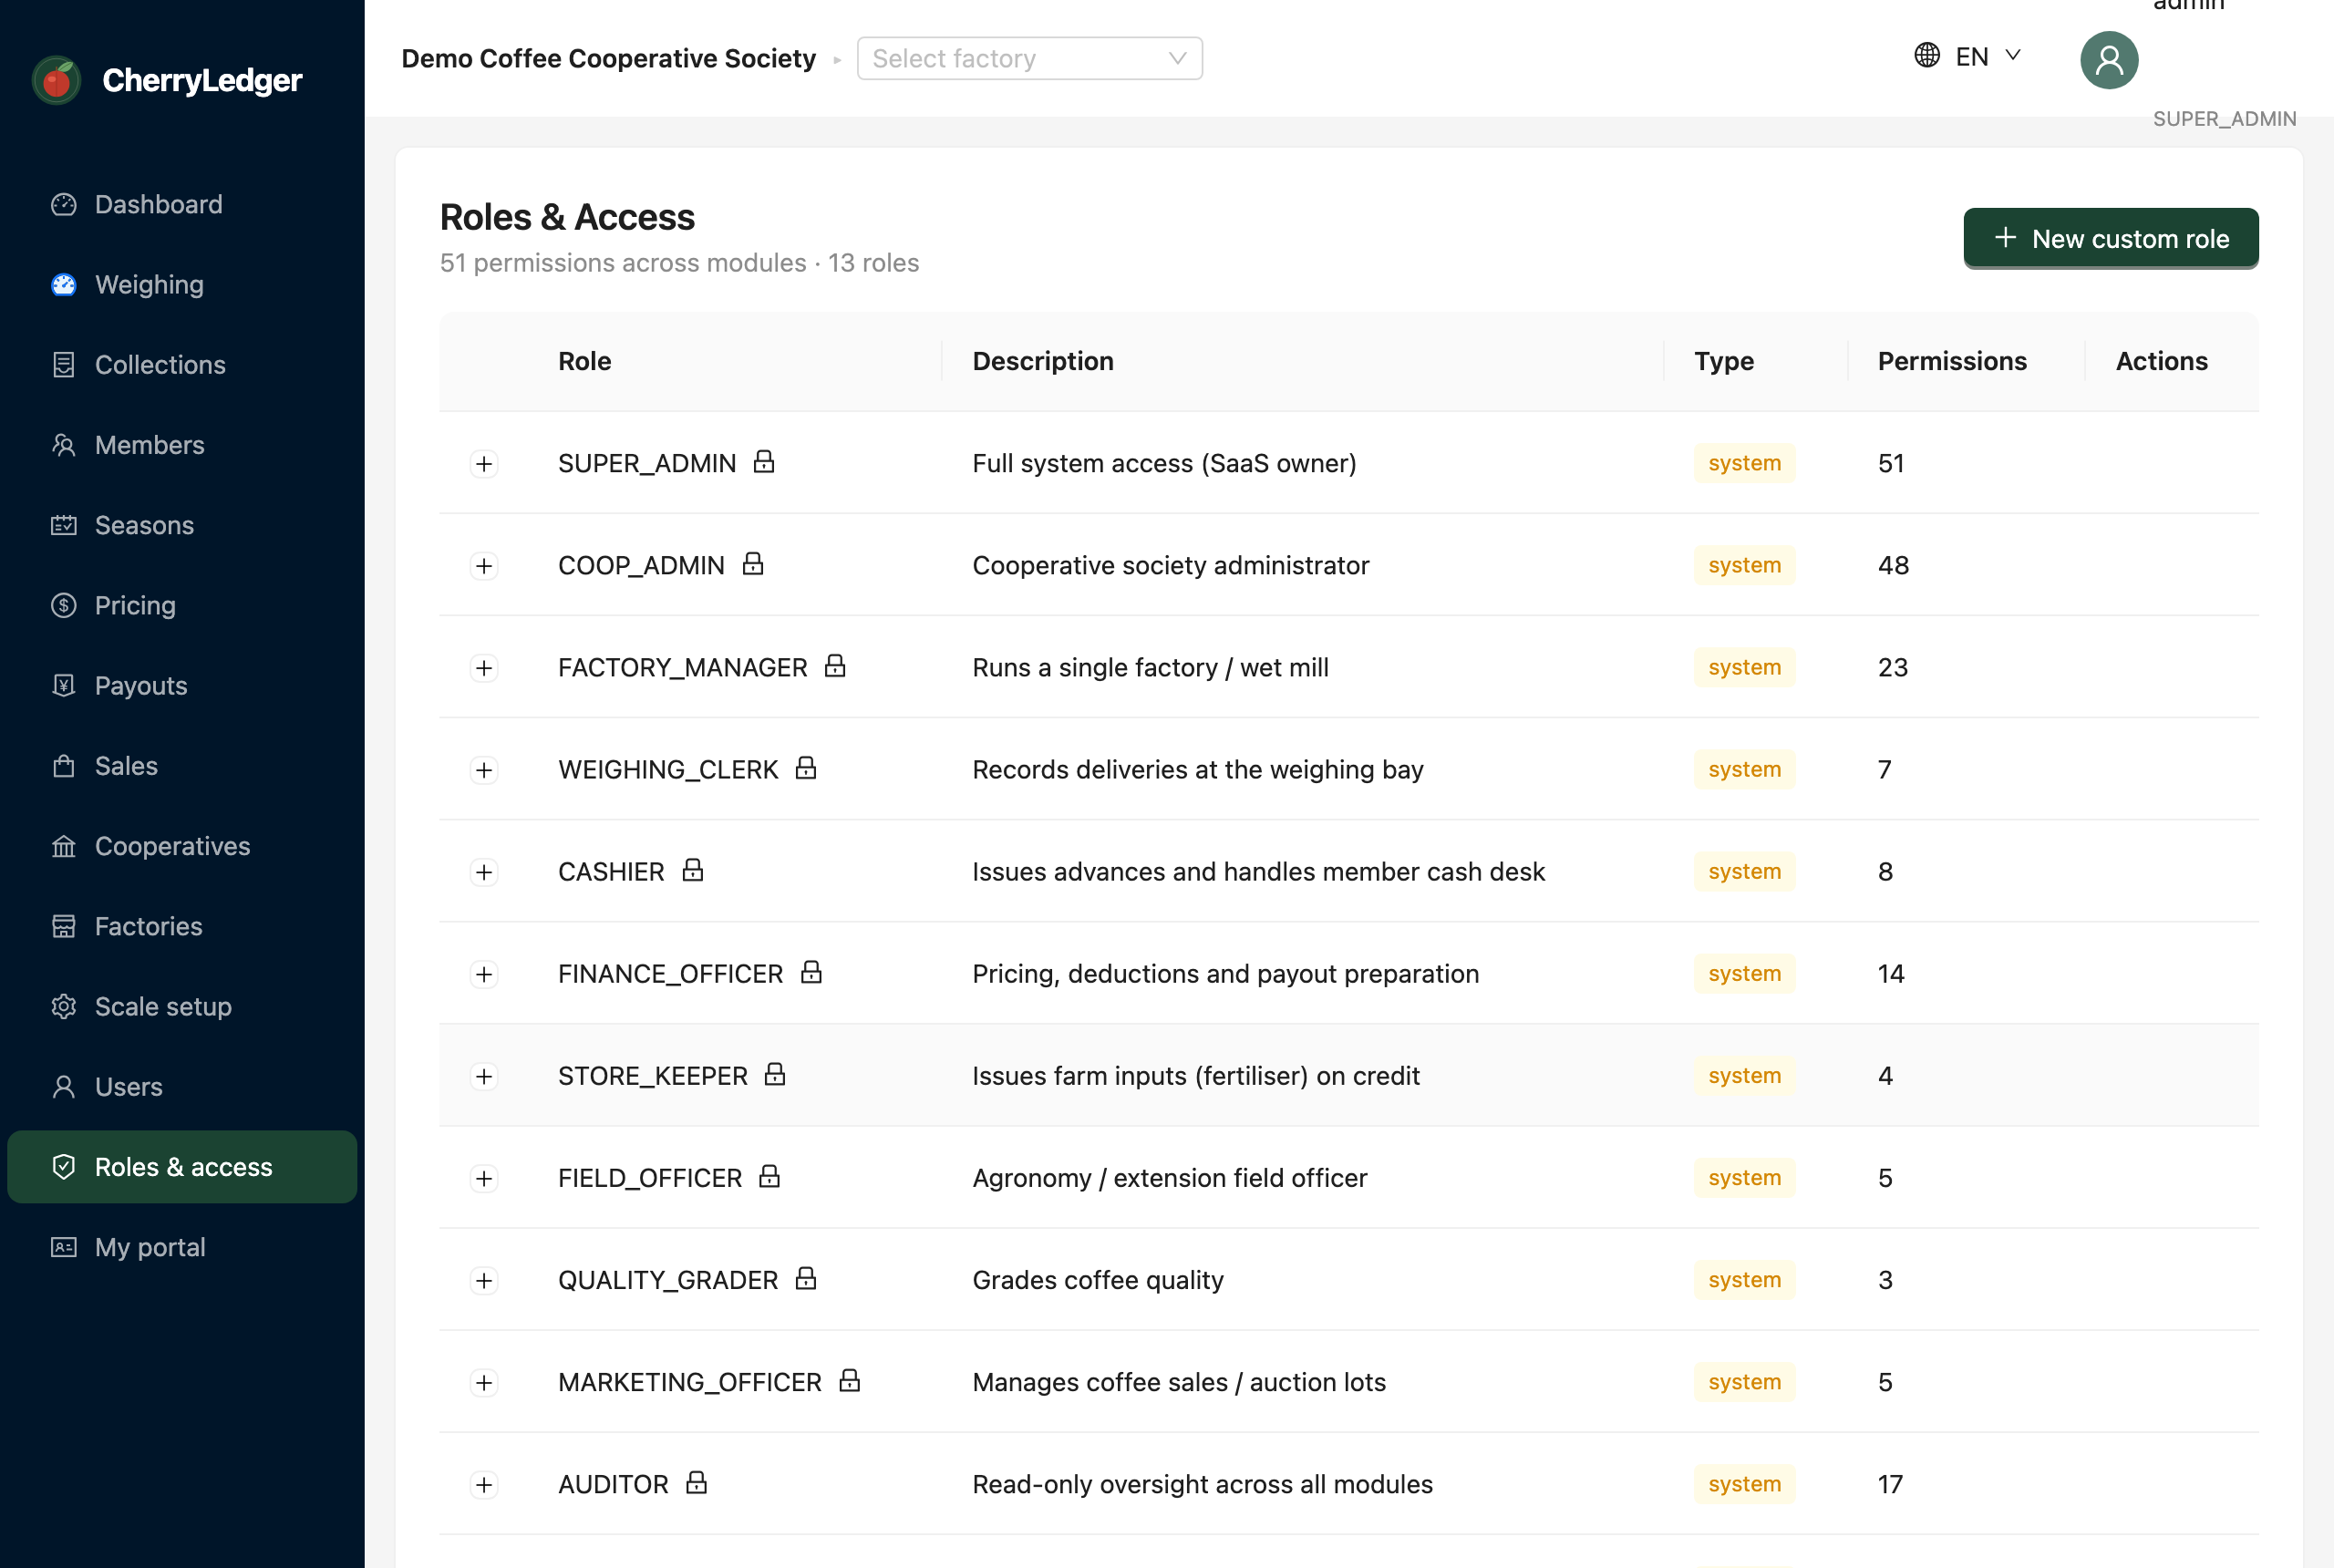The width and height of the screenshot is (2334, 1568).
Task: Click Demo Coffee Cooperative Society breadcrumb
Action: coord(608,58)
